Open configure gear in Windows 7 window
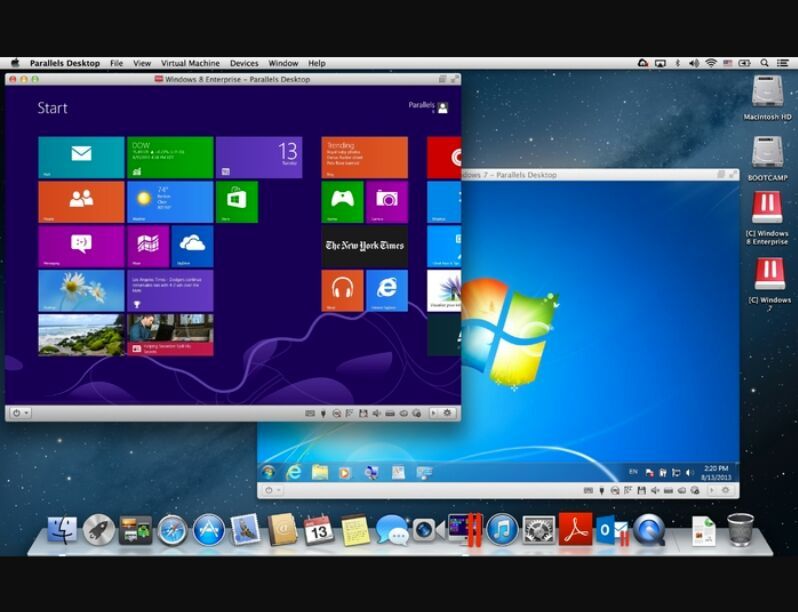The height and width of the screenshot is (612, 798). coord(726,490)
